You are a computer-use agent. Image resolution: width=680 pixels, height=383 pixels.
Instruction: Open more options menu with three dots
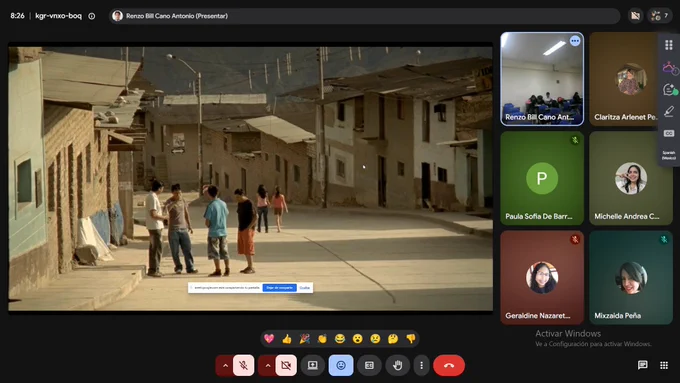point(421,366)
